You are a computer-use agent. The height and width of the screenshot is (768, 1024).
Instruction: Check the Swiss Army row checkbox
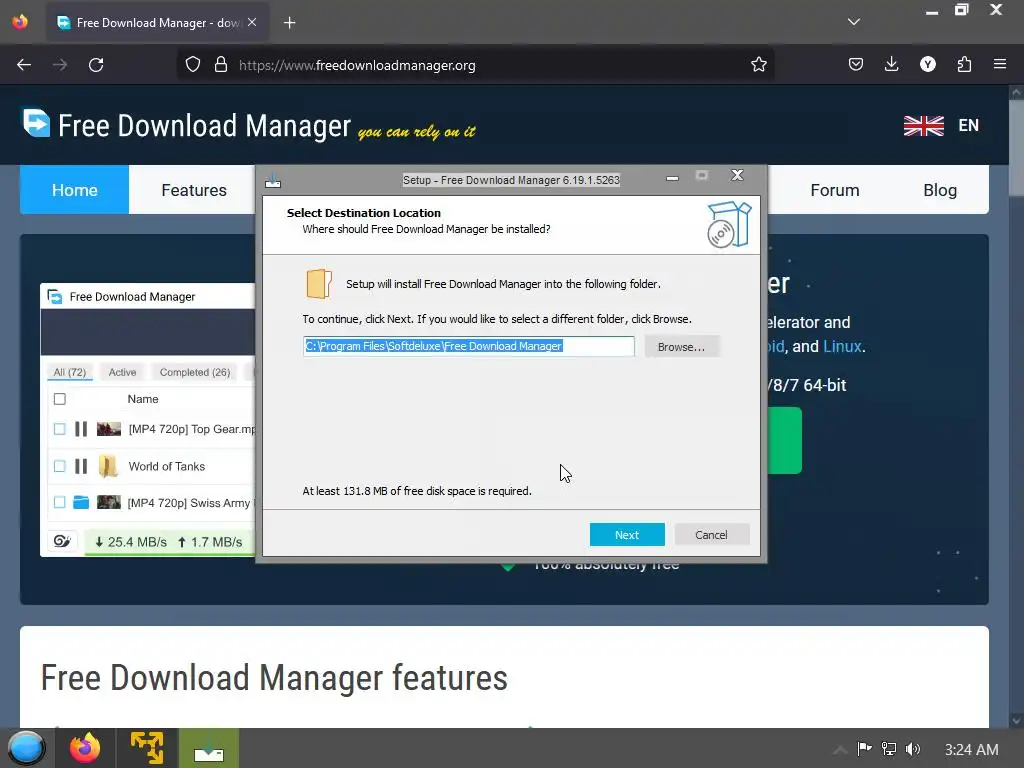point(59,502)
